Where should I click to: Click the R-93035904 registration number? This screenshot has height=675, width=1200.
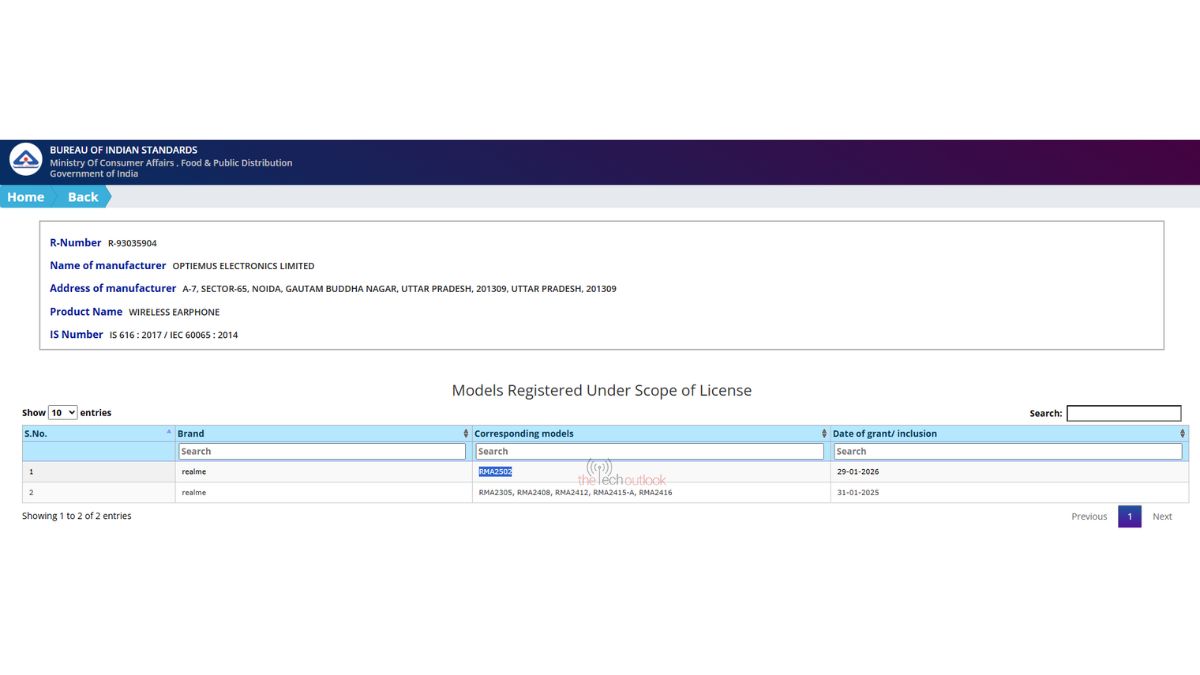[x=132, y=243]
